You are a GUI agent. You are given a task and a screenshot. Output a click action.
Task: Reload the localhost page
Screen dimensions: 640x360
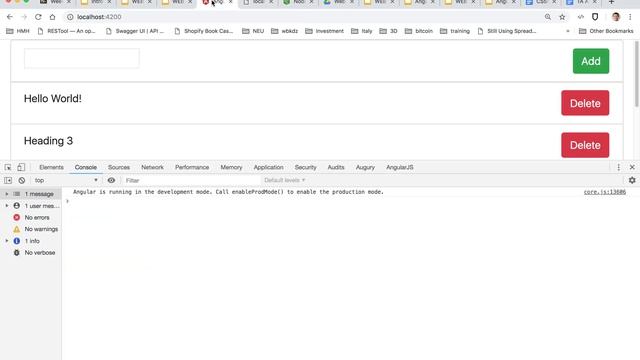click(x=38, y=17)
